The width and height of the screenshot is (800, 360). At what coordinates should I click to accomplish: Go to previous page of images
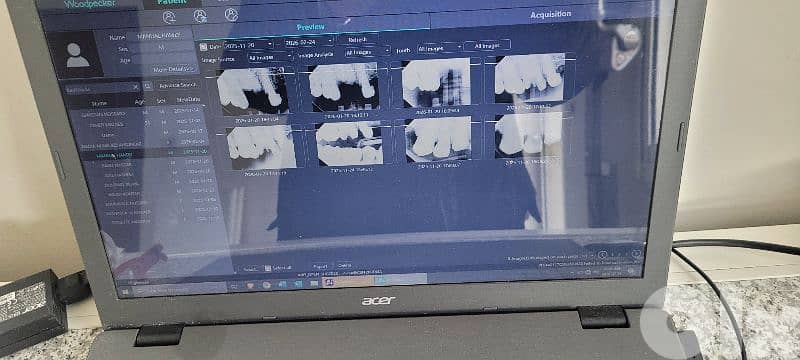click(603, 254)
